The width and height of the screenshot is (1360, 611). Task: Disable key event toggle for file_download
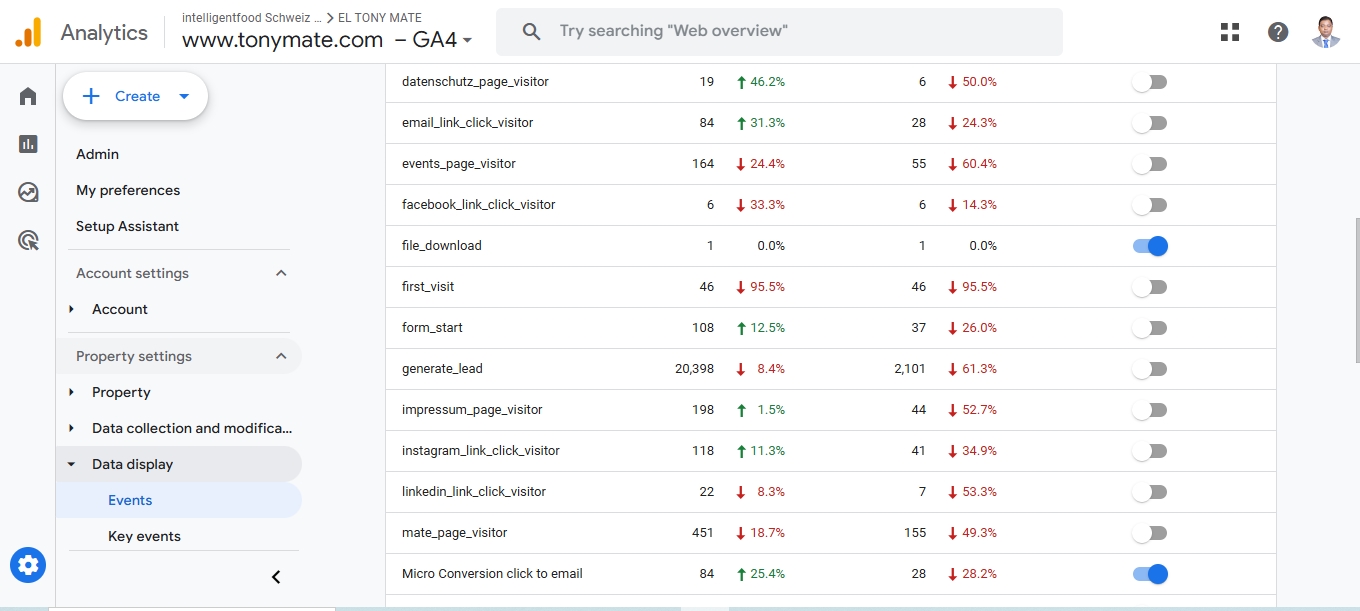pyautogui.click(x=1150, y=246)
